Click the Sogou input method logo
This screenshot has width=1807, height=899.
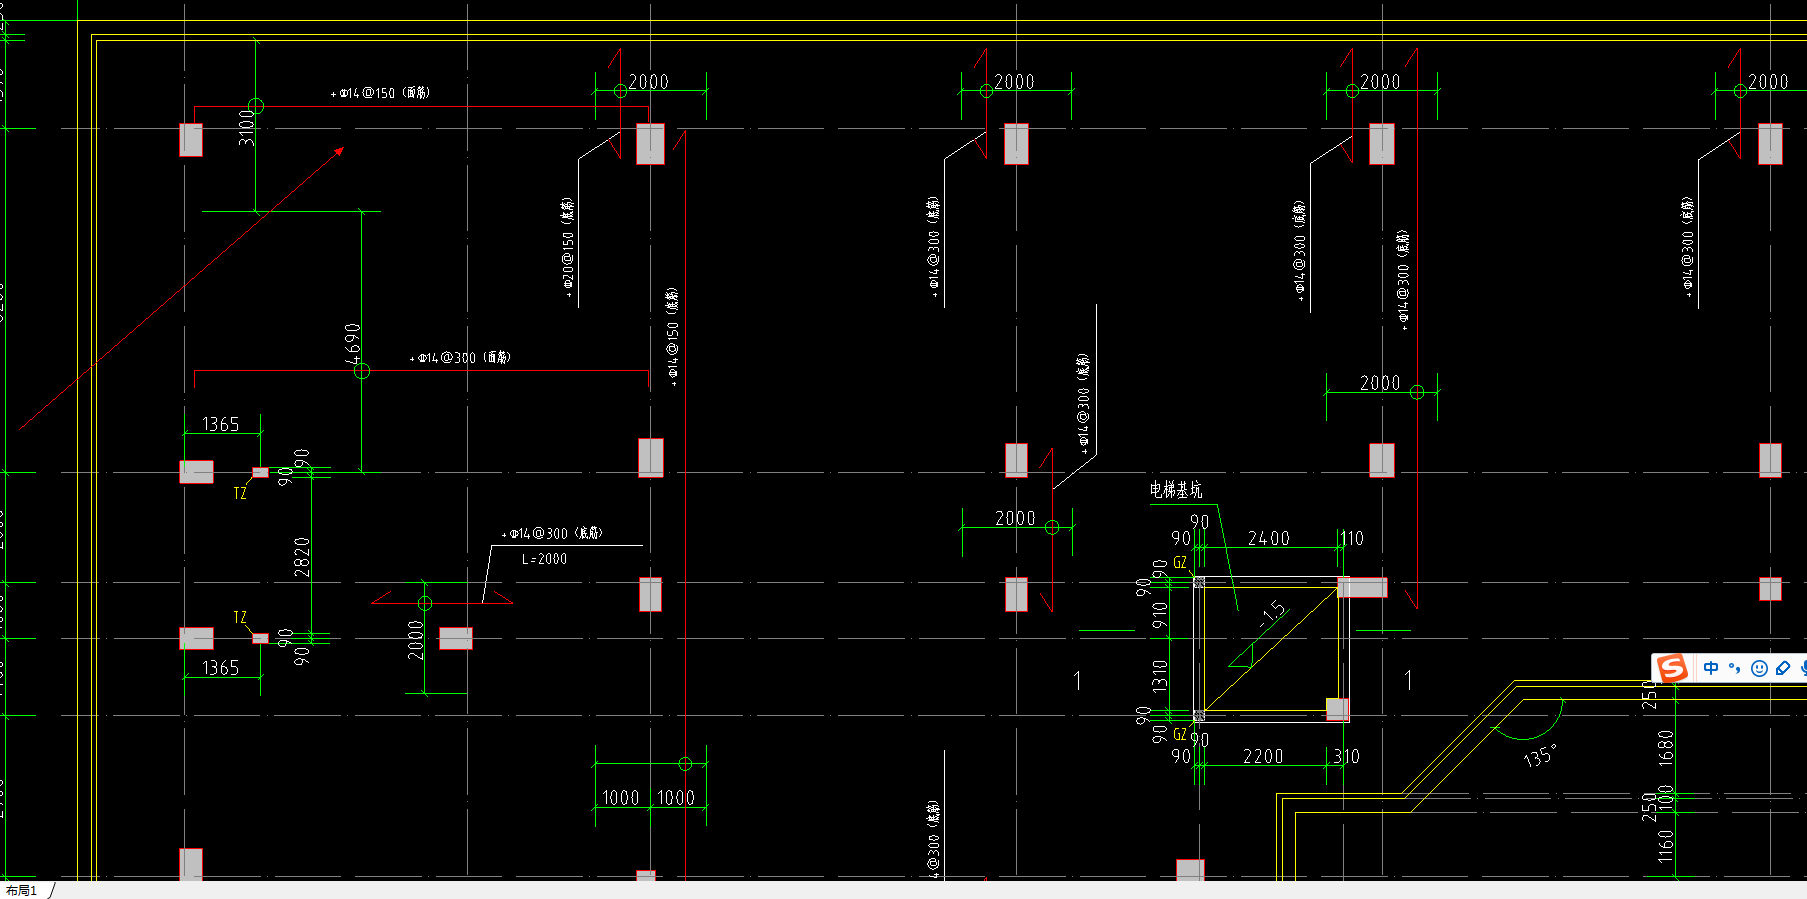click(x=1672, y=668)
